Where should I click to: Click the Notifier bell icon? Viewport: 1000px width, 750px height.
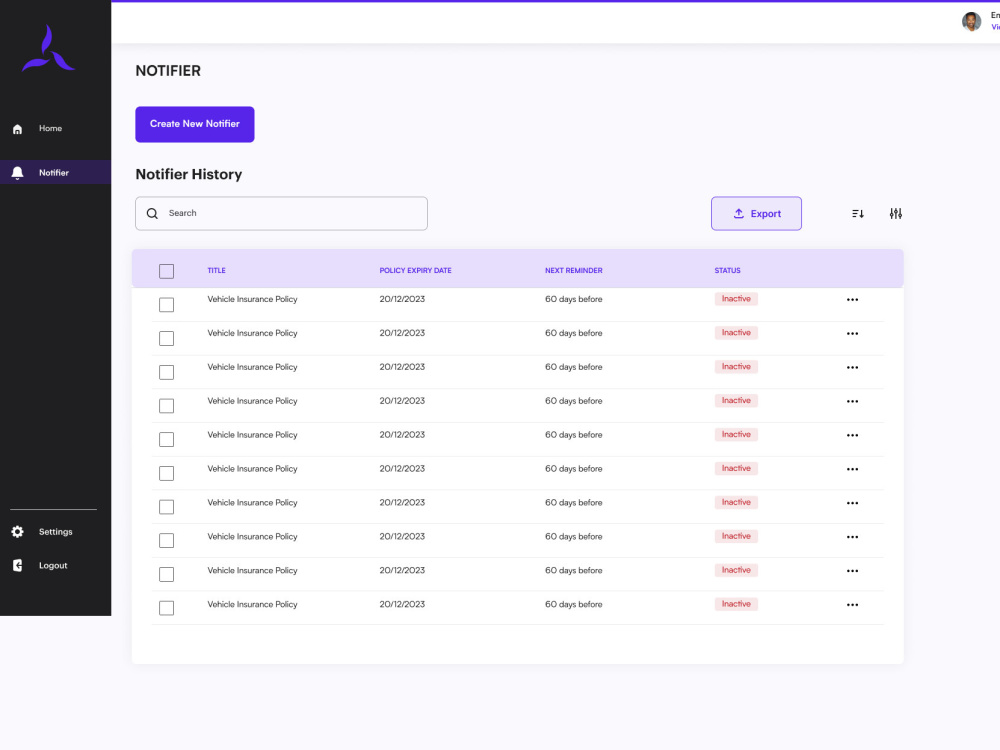point(17,173)
